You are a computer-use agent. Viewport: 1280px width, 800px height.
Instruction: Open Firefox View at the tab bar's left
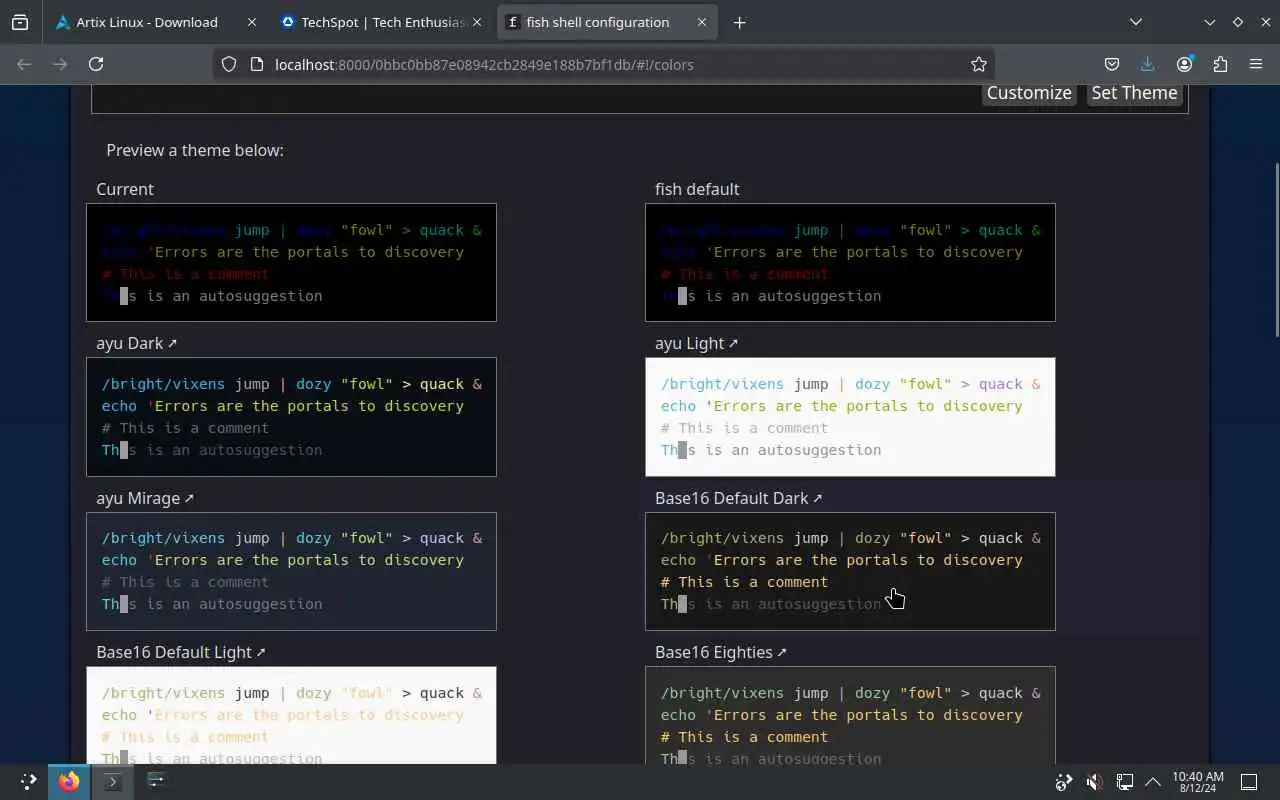pos(20,22)
